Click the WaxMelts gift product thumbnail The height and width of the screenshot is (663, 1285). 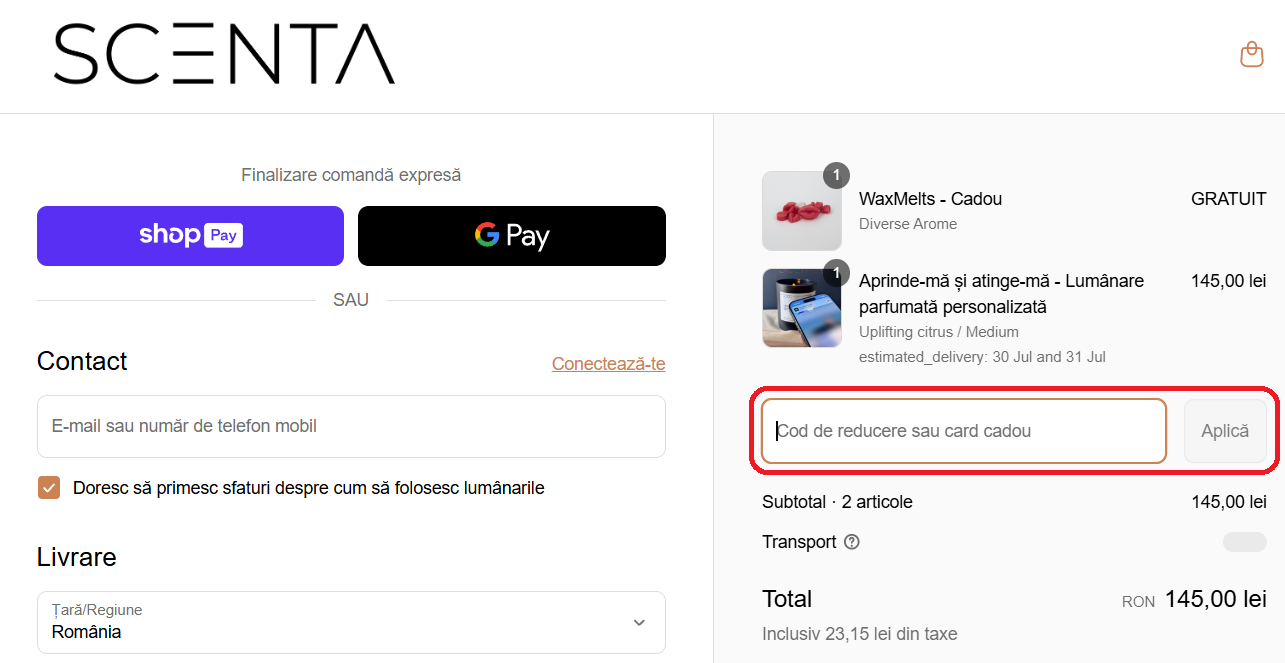[x=801, y=211]
